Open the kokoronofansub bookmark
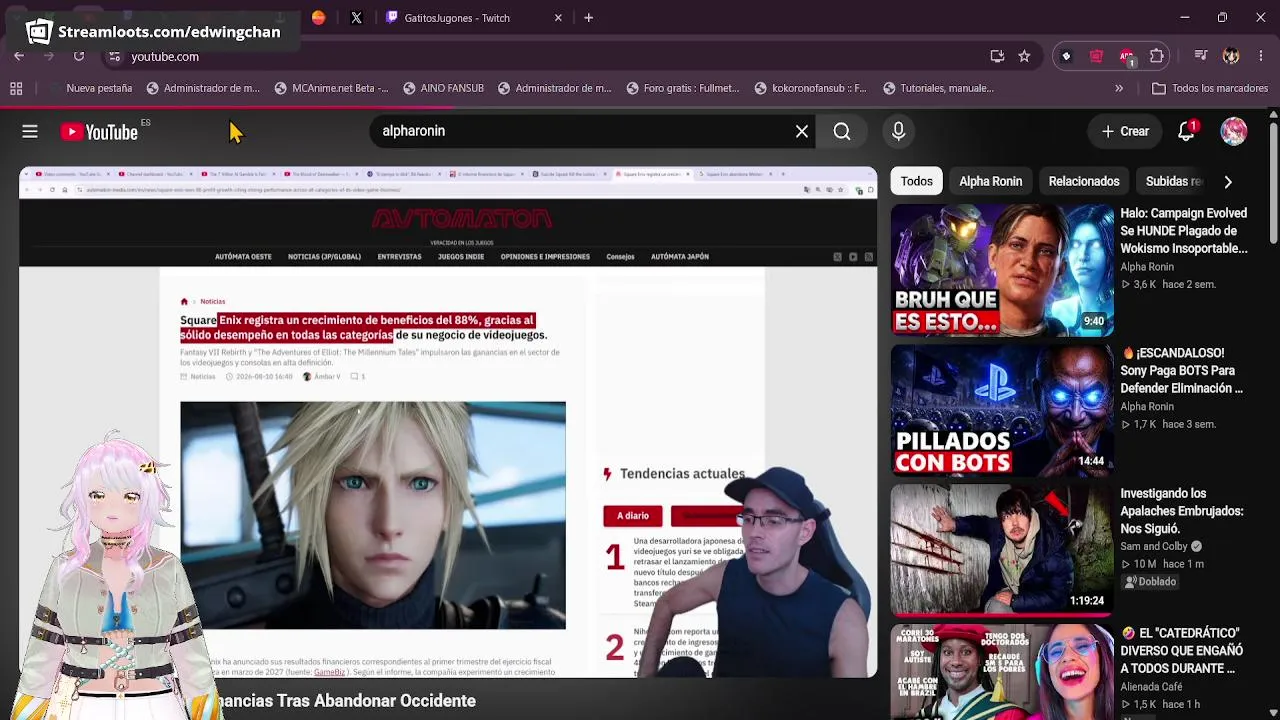The image size is (1280, 720). pos(810,88)
